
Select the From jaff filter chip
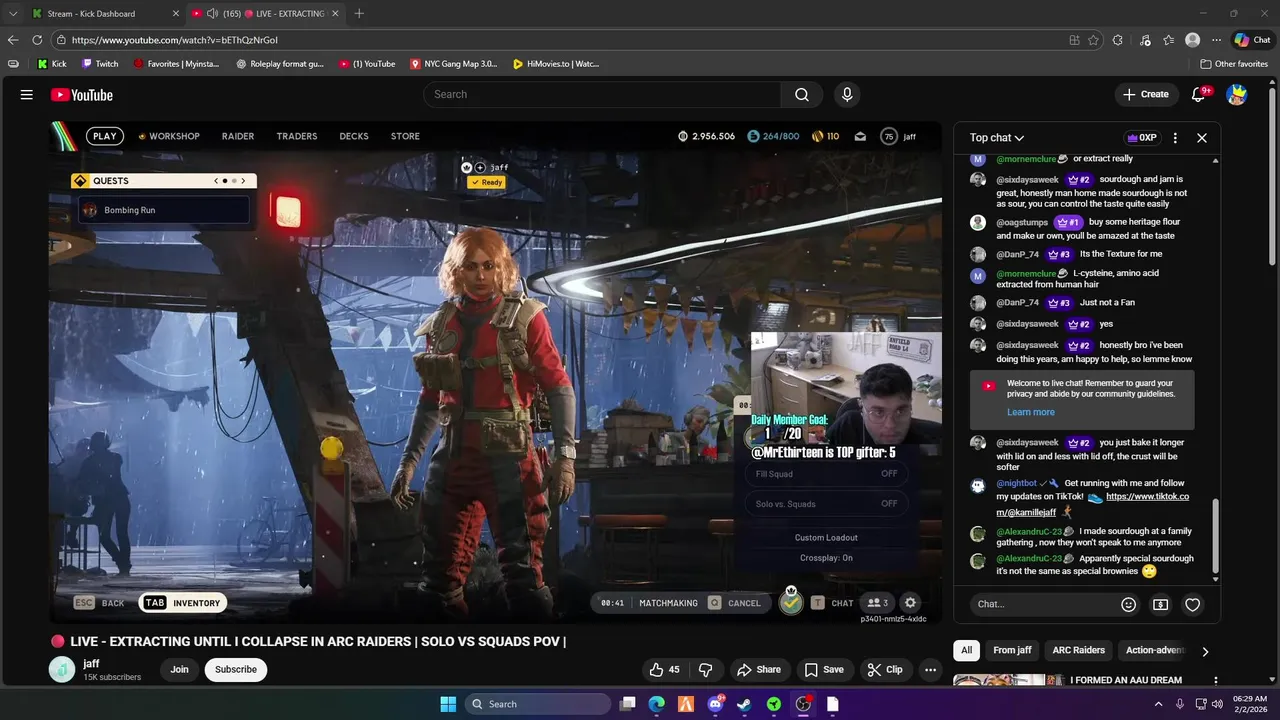[x=1012, y=650]
